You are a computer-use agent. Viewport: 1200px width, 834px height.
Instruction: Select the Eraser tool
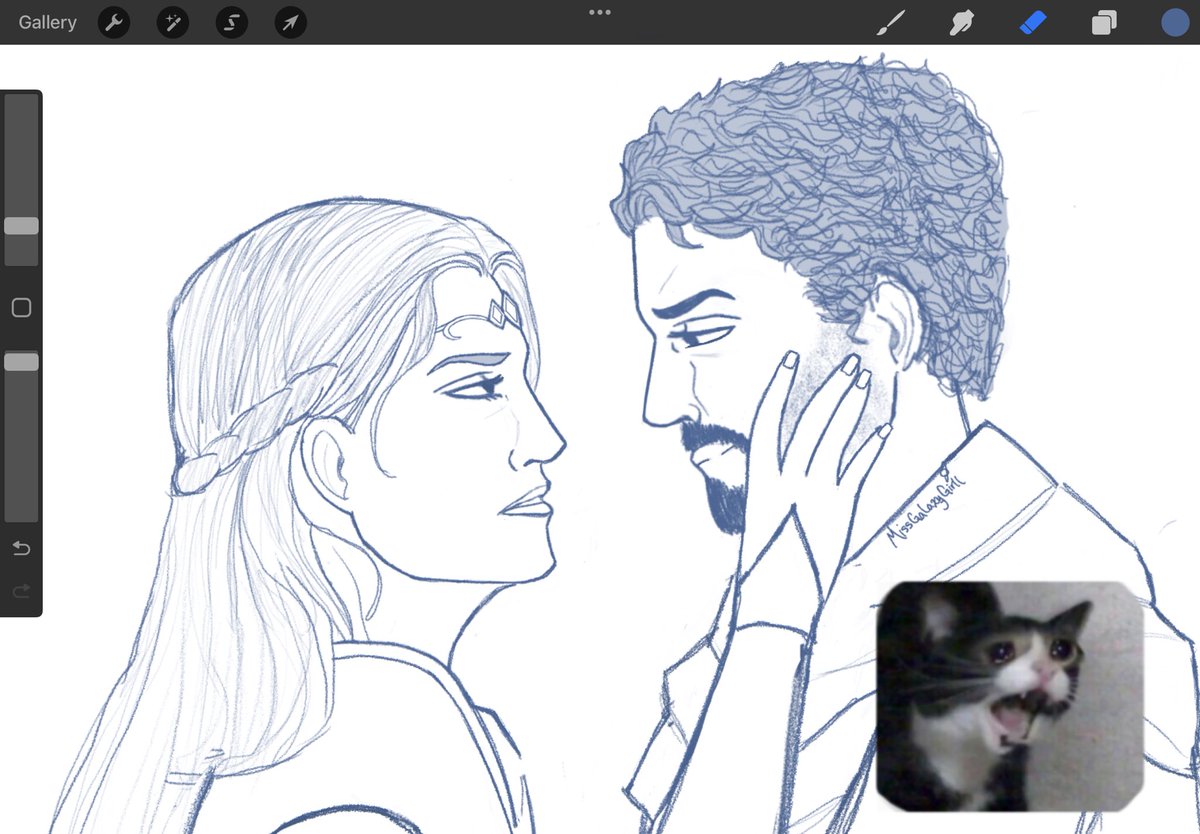point(1033,22)
